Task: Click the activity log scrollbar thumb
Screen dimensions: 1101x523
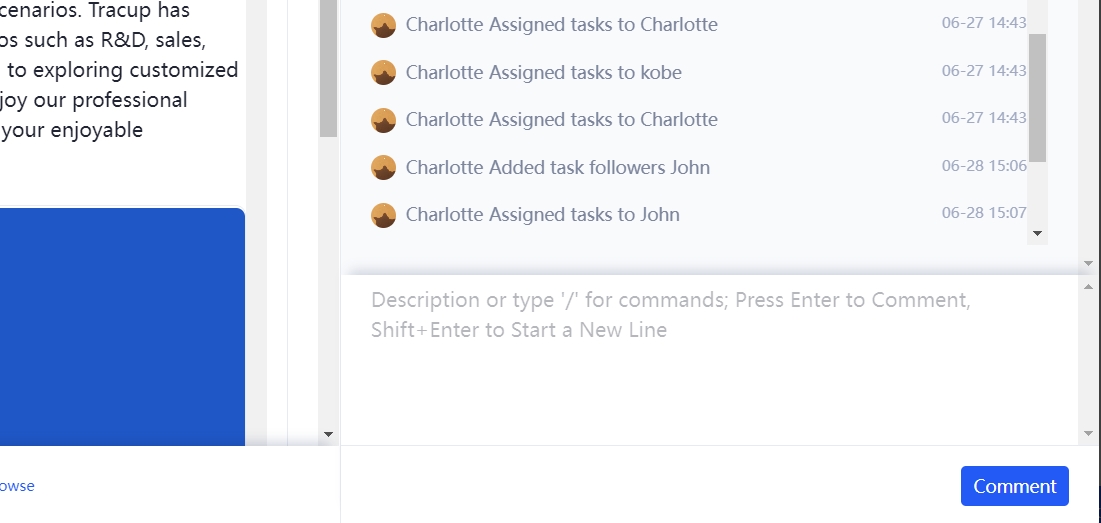Action: point(1037,97)
